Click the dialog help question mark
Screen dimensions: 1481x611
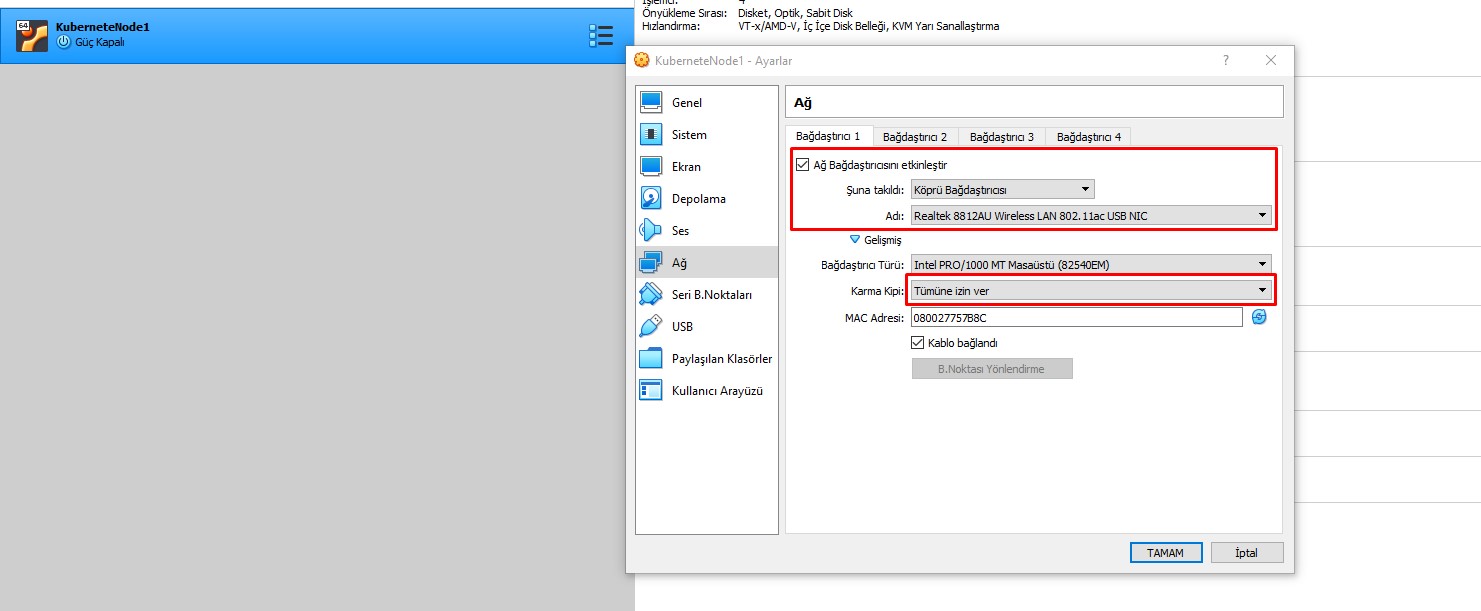(x=1226, y=61)
